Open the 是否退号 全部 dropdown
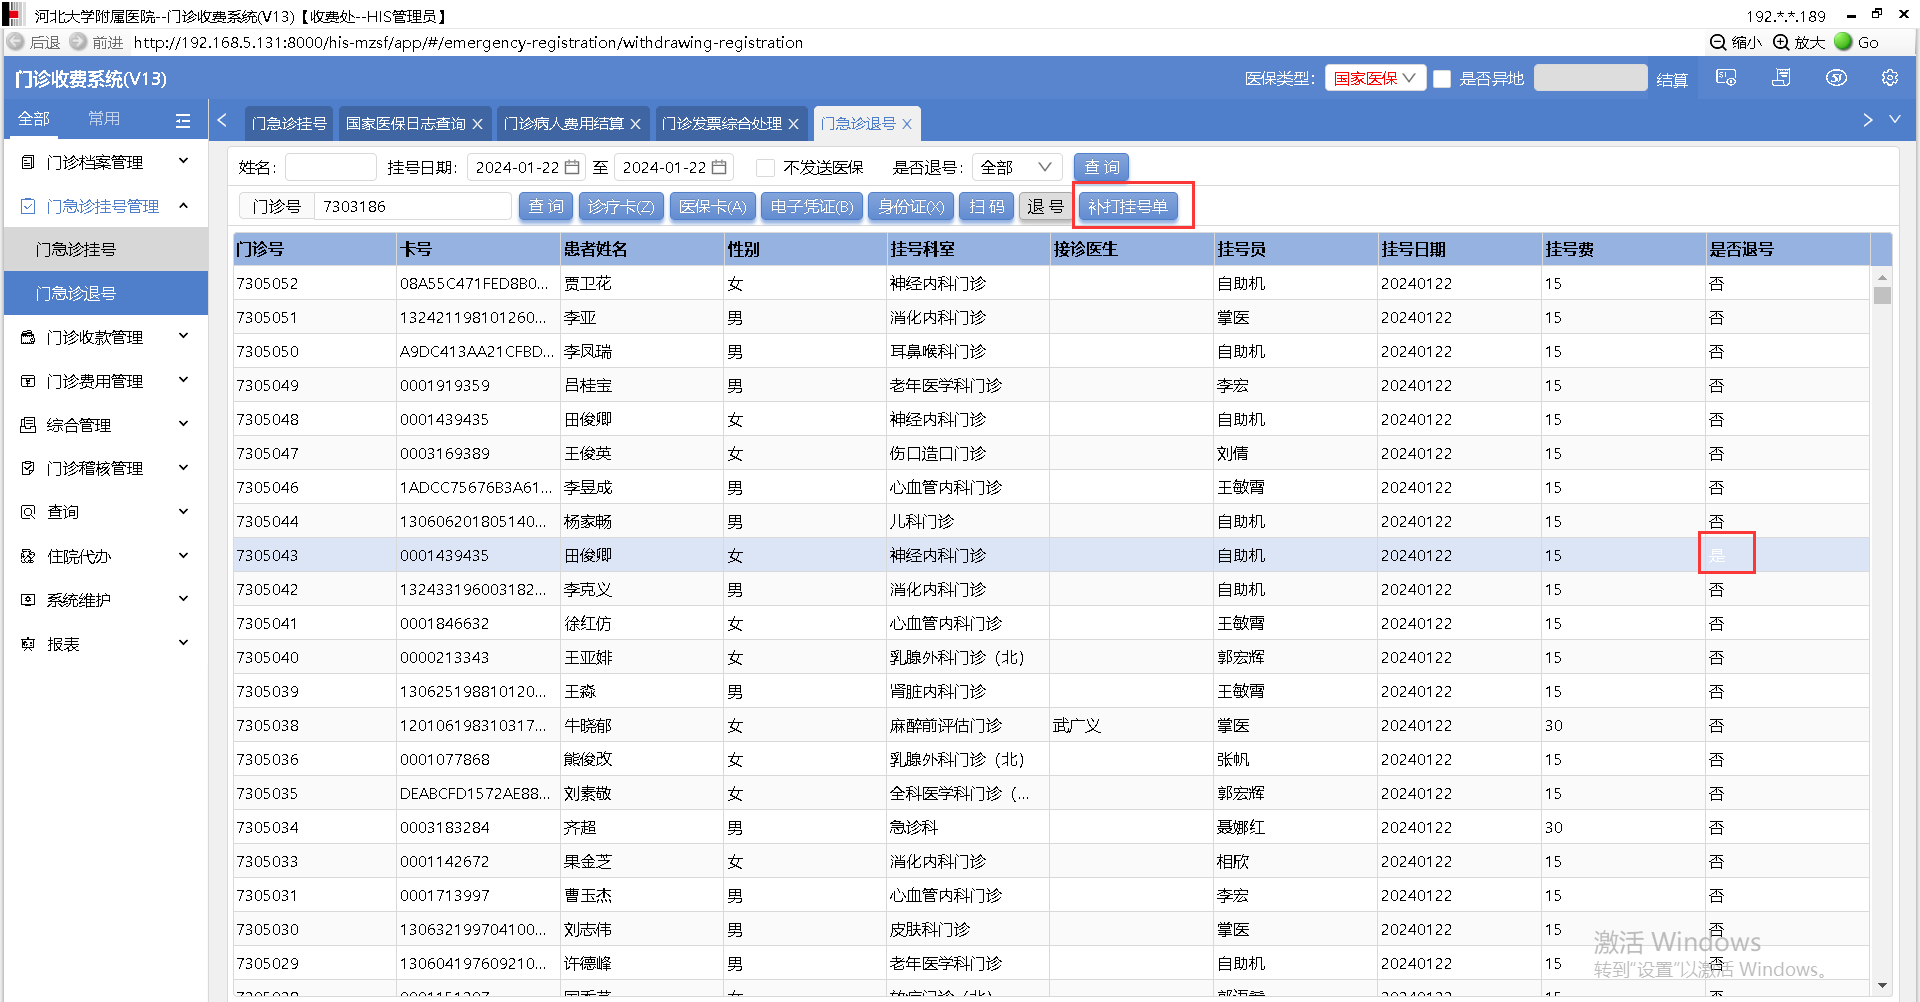This screenshot has width=1920, height=1002. tap(1016, 167)
